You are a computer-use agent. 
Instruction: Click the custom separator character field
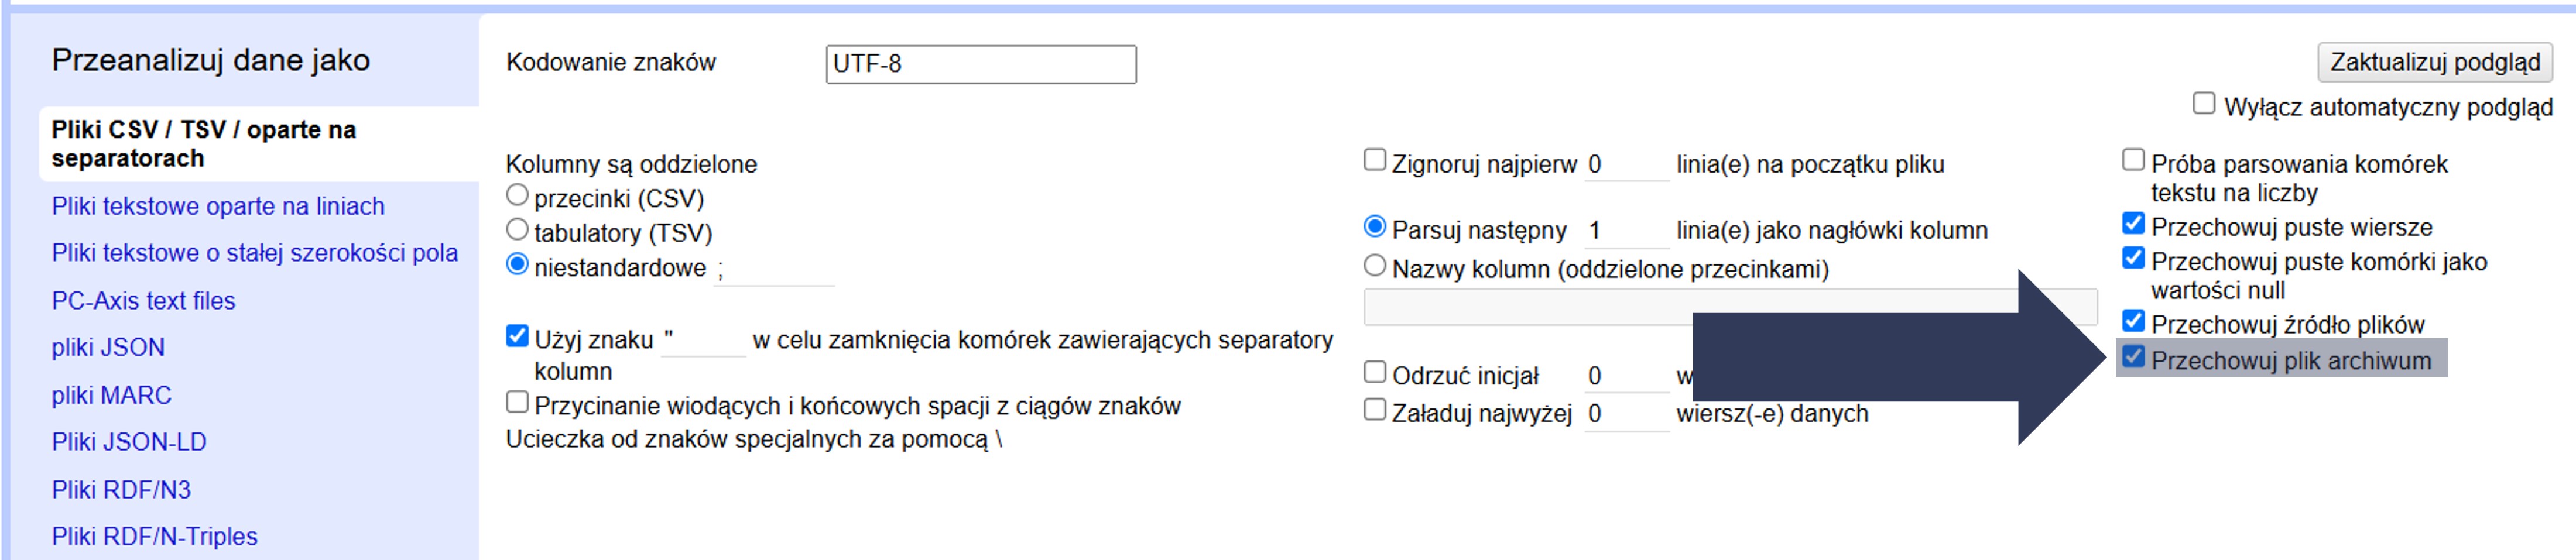[x=773, y=270]
